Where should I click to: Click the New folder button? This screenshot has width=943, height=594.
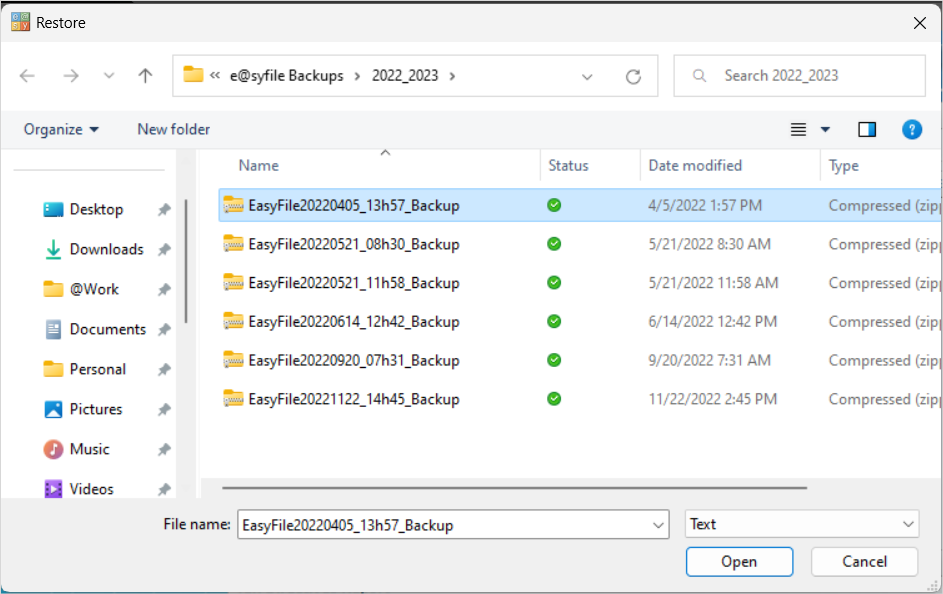coord(172,129)
